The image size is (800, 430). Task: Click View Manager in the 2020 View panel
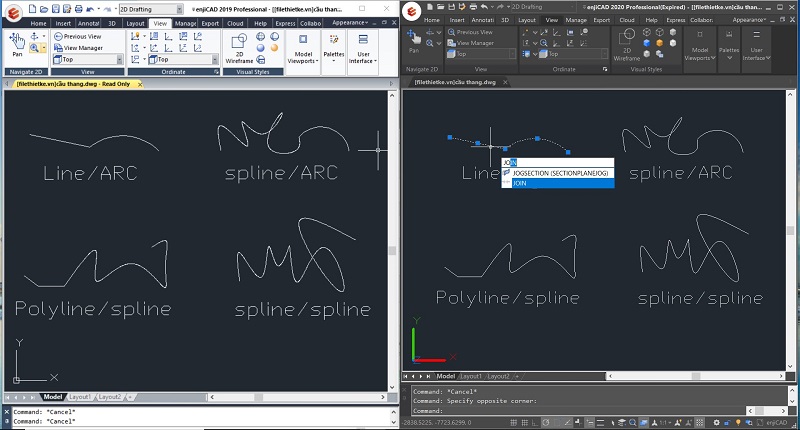[470, 43]
